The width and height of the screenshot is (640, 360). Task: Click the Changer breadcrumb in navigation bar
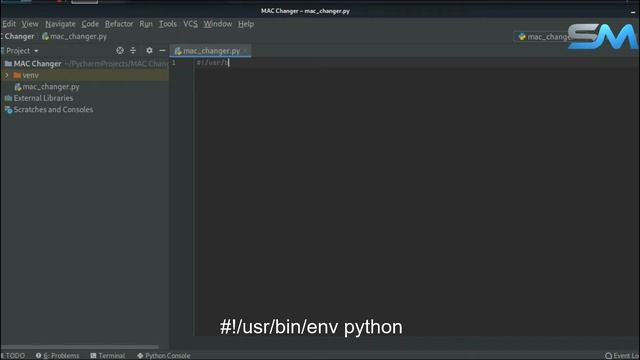(x=19, y=36)
